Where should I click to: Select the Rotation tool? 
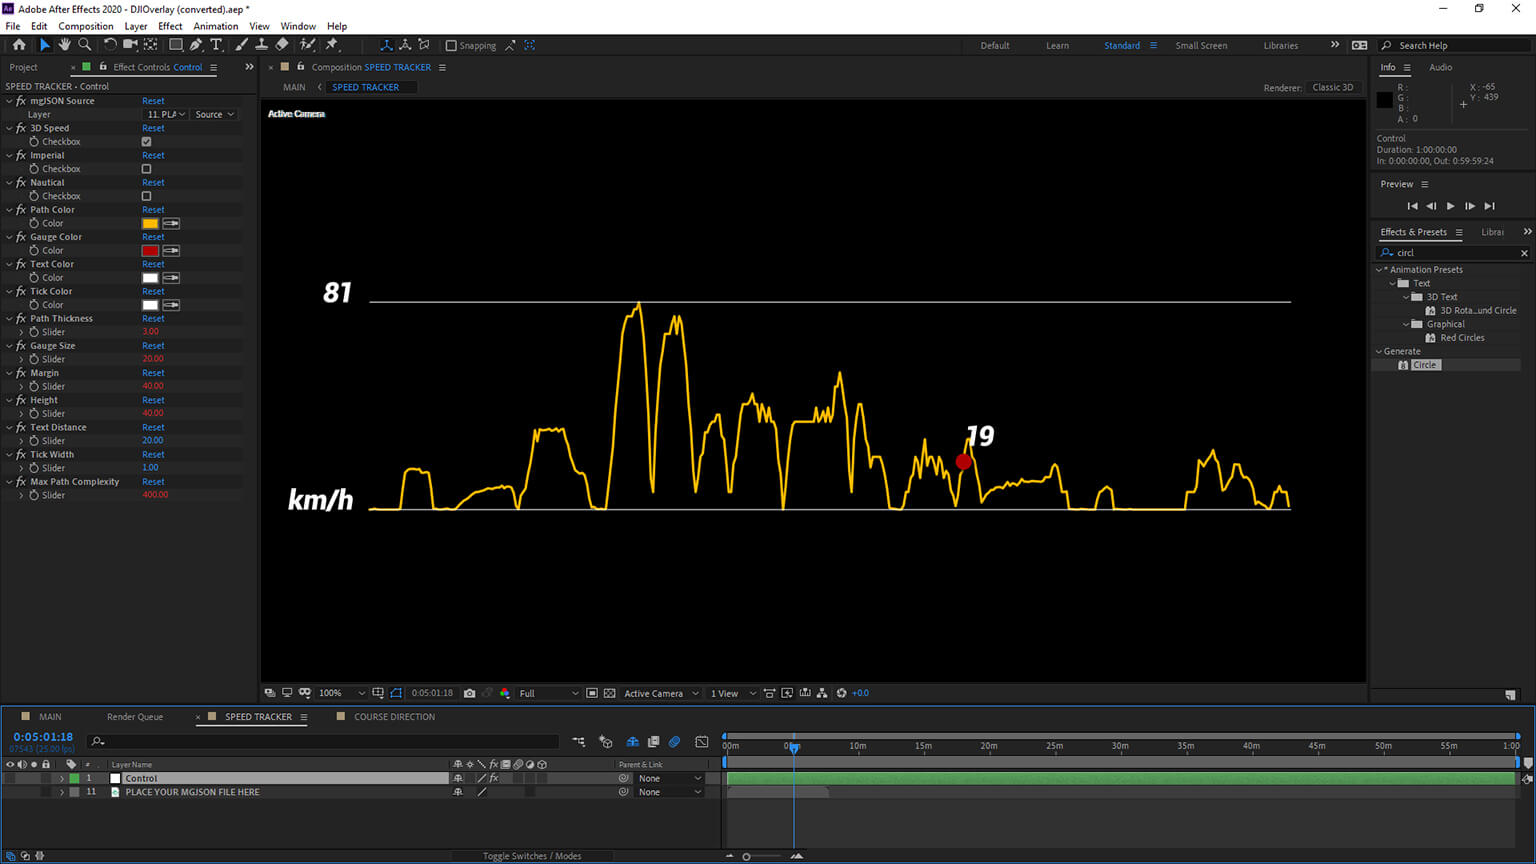coord(110,45)
